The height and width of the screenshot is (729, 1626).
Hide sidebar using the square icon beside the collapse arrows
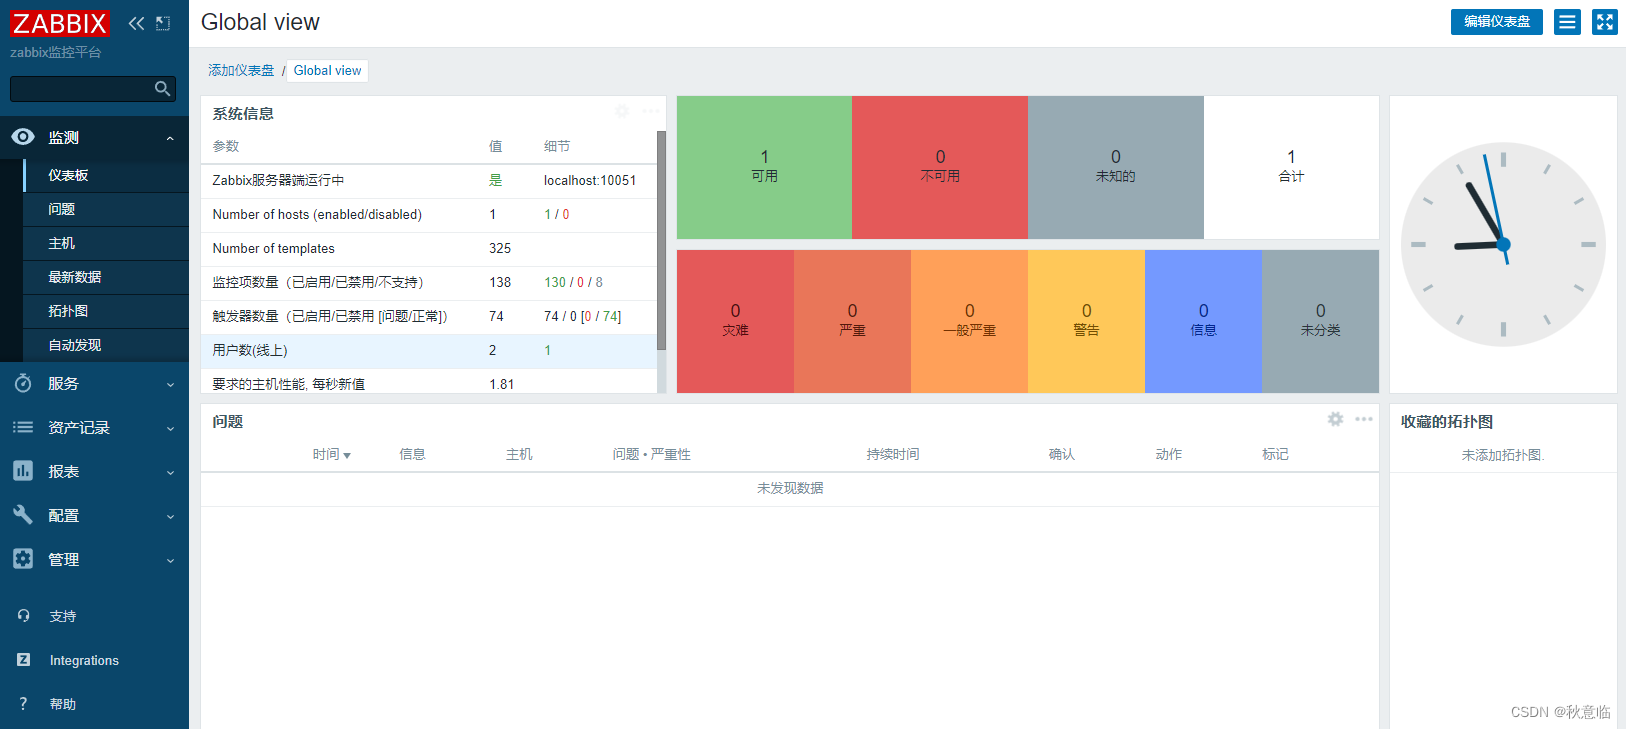click(x=163, y=23)
